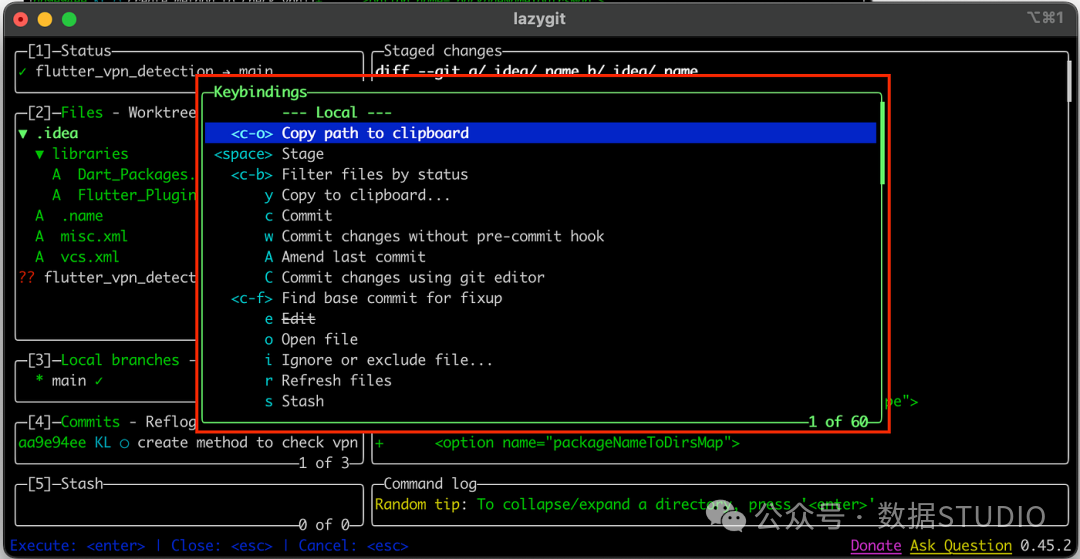The width and height of the screenshot is (1080, 559).
Task: Collapse the libraries folder triangle
Action: coord(40,154)
